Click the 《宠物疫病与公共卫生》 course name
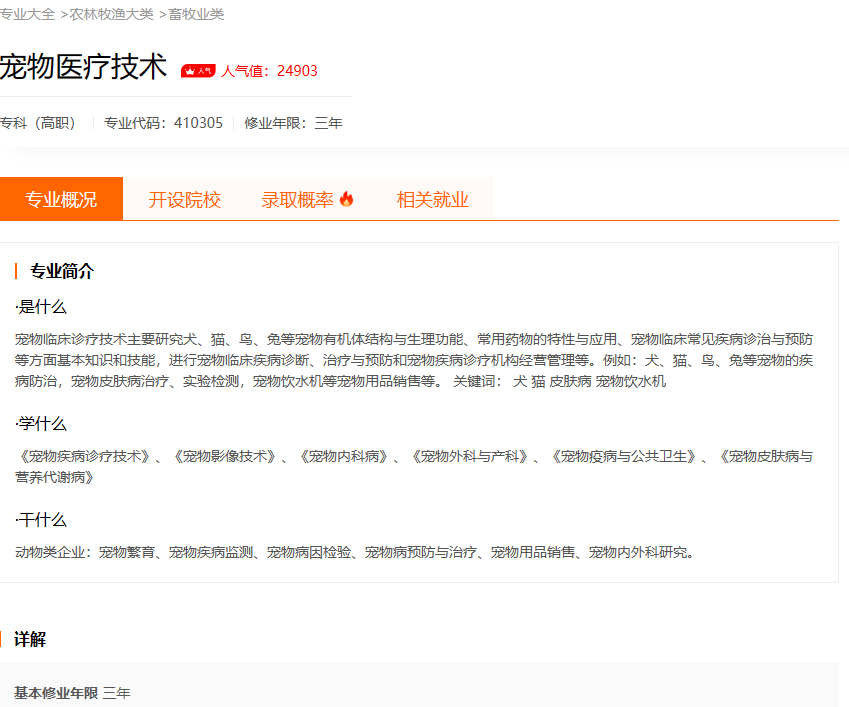Viewport: 849px width, 707px height. [624, 456]
